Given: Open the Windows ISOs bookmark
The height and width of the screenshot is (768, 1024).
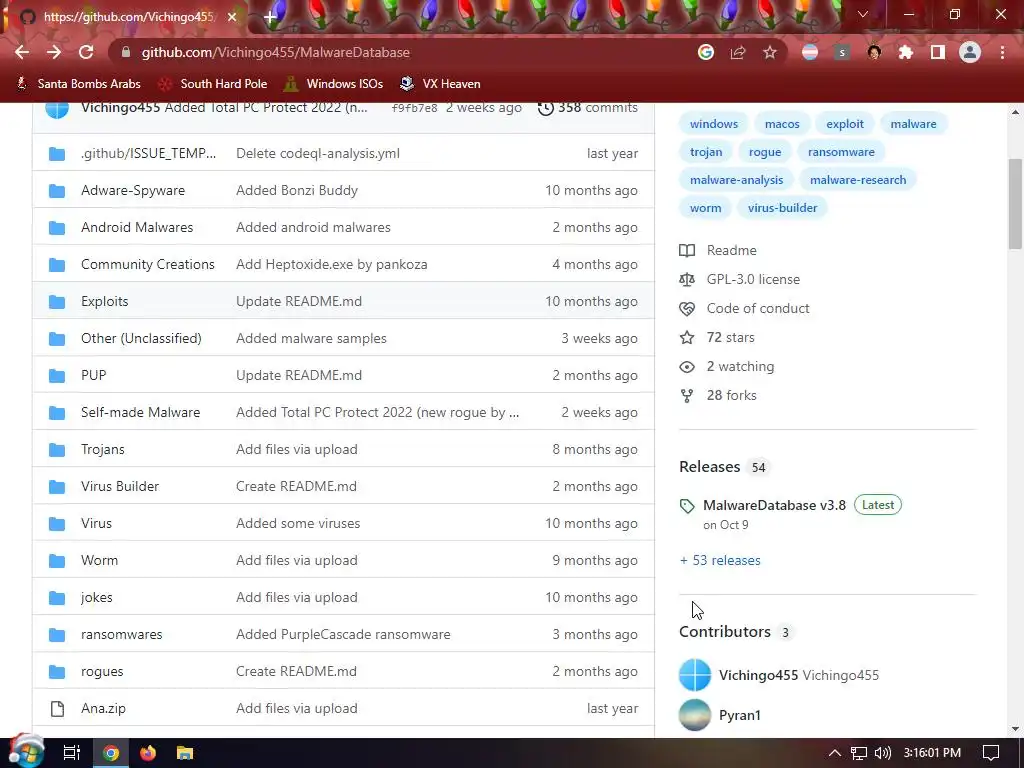Looking at the screenshot, I should pos(334,84).
